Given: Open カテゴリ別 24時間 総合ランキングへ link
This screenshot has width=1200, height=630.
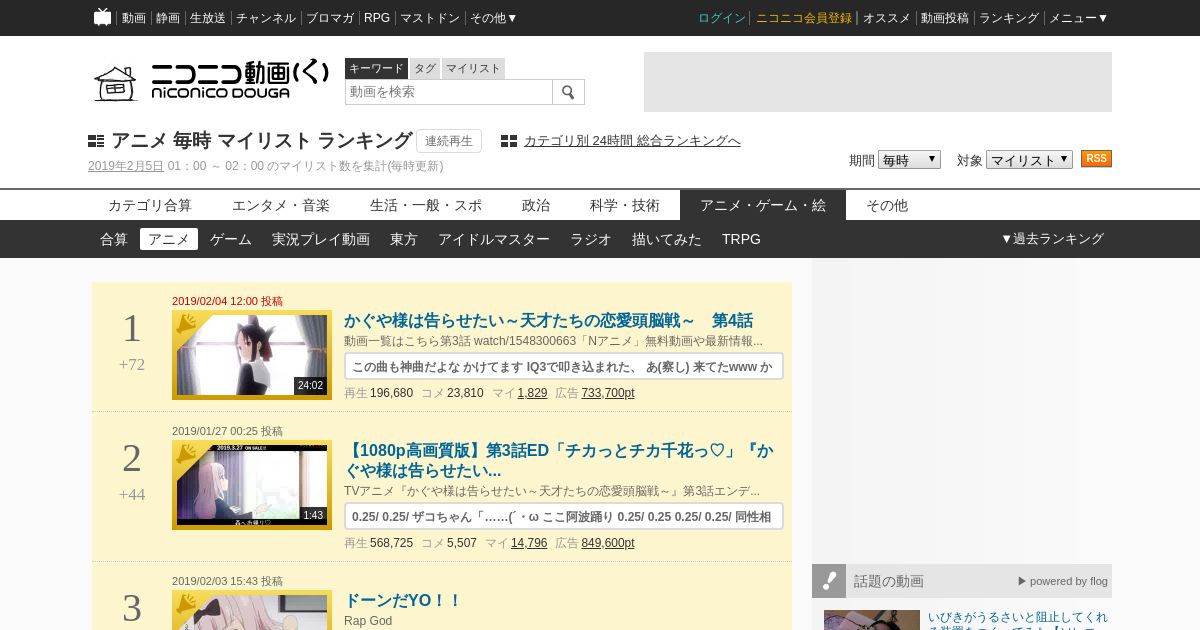Looking at the screenshot, I should (x=632, y=141).
